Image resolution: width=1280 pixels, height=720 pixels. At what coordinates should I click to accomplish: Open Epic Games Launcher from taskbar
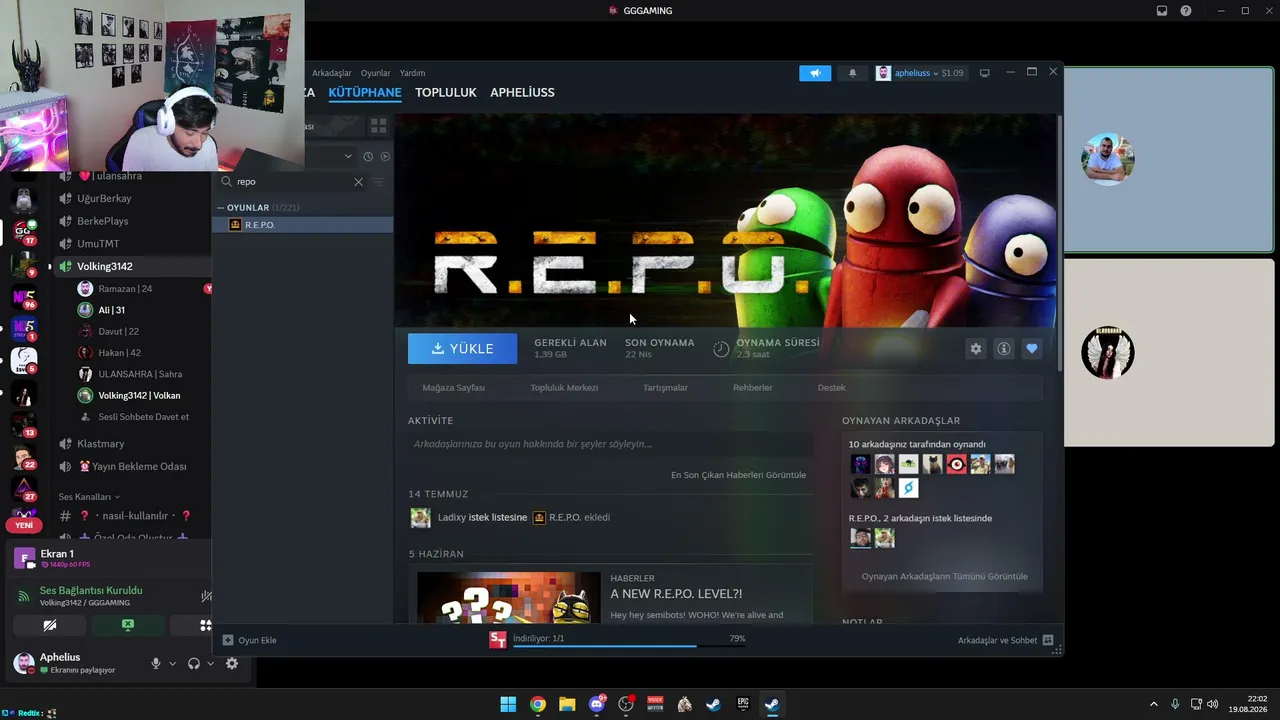tap(743, 705)
